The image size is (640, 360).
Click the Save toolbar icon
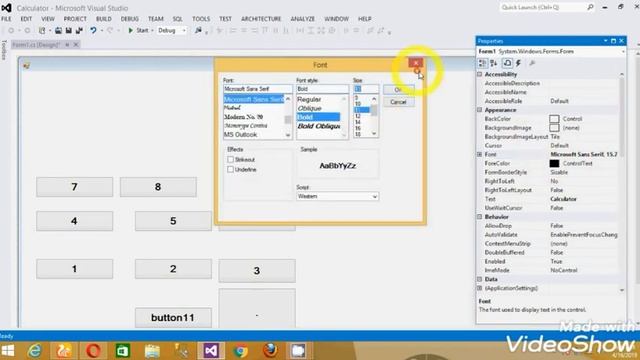[69, 30]
